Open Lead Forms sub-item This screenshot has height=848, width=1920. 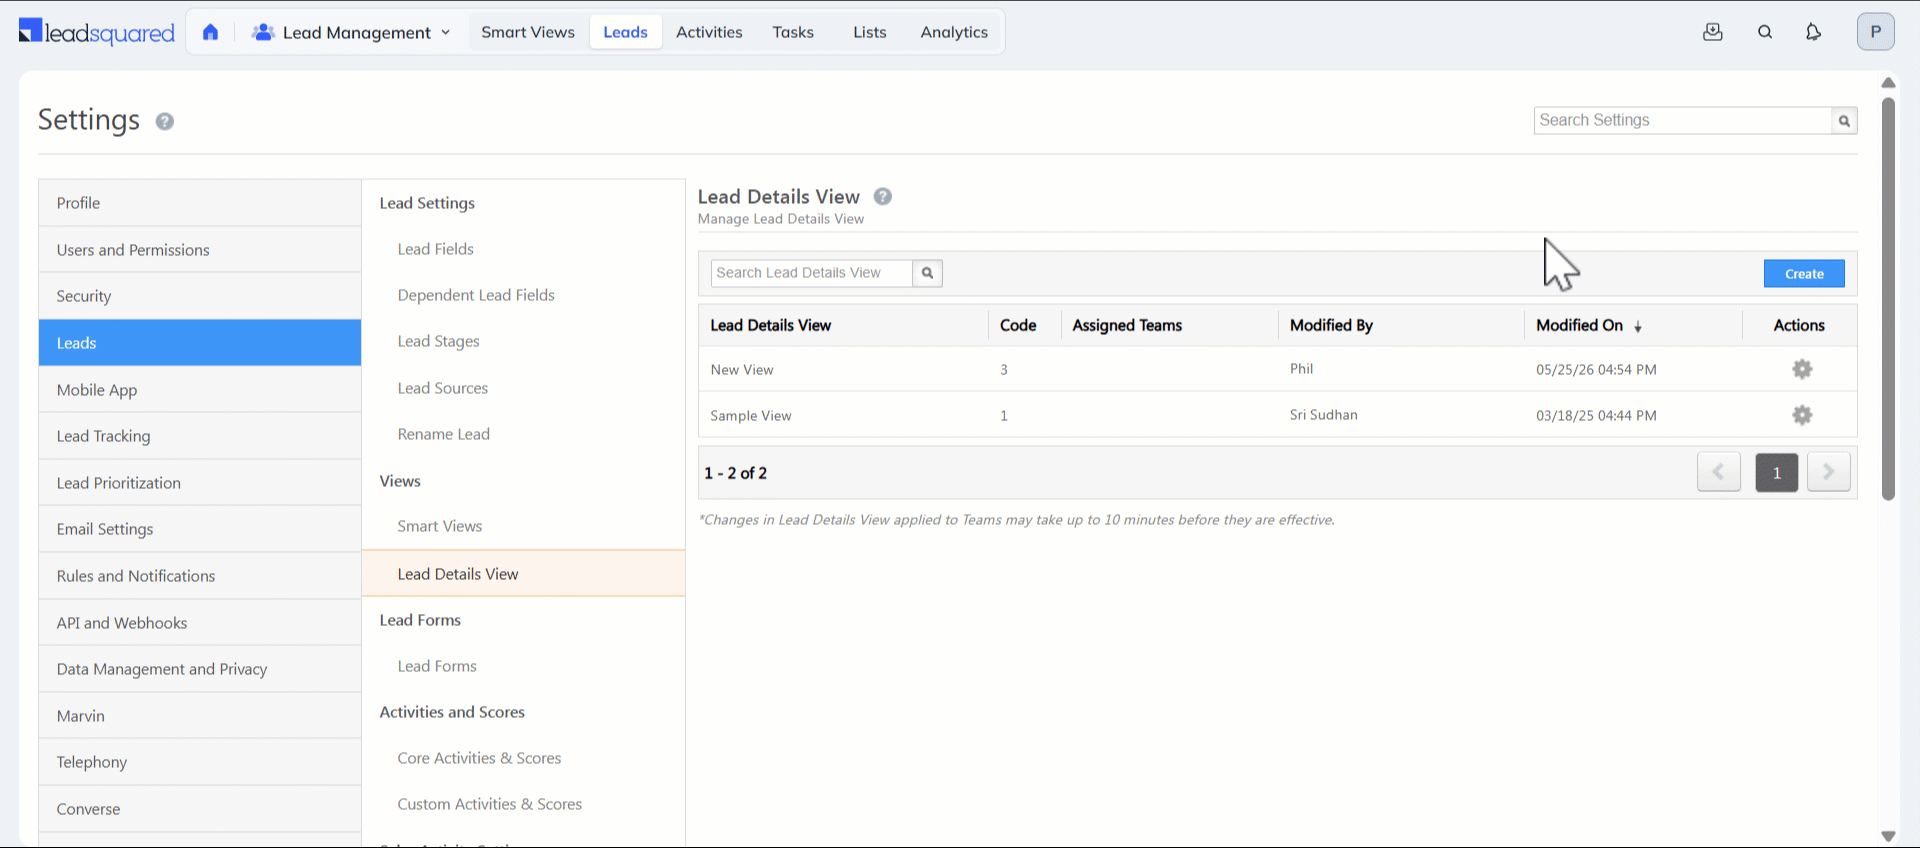click(437, 666)
